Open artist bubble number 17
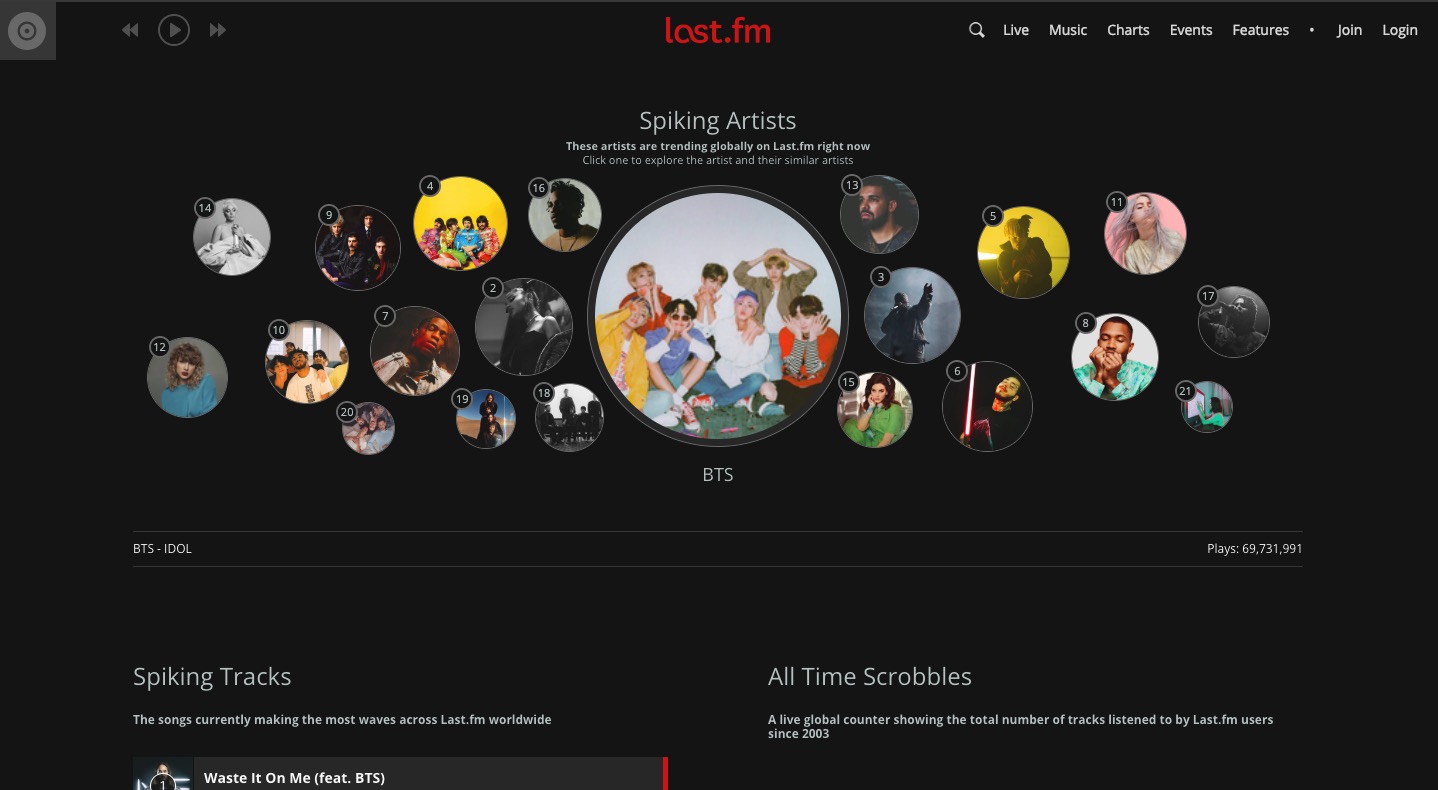This screenshot has height=790, width=1438. 1234,322
